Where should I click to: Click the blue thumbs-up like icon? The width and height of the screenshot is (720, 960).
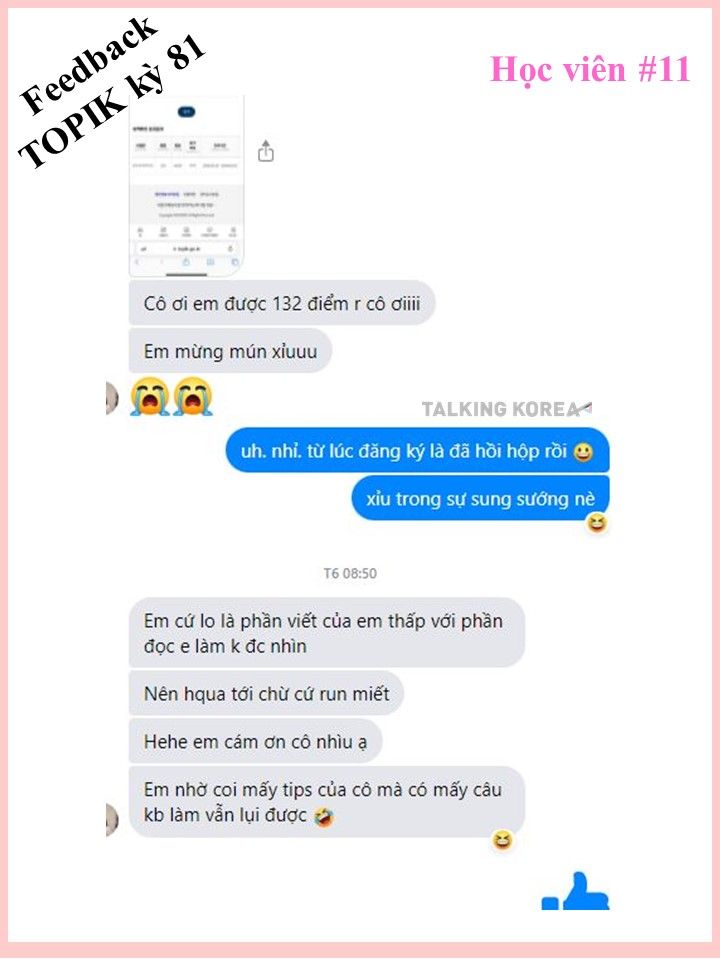[576, 891]
